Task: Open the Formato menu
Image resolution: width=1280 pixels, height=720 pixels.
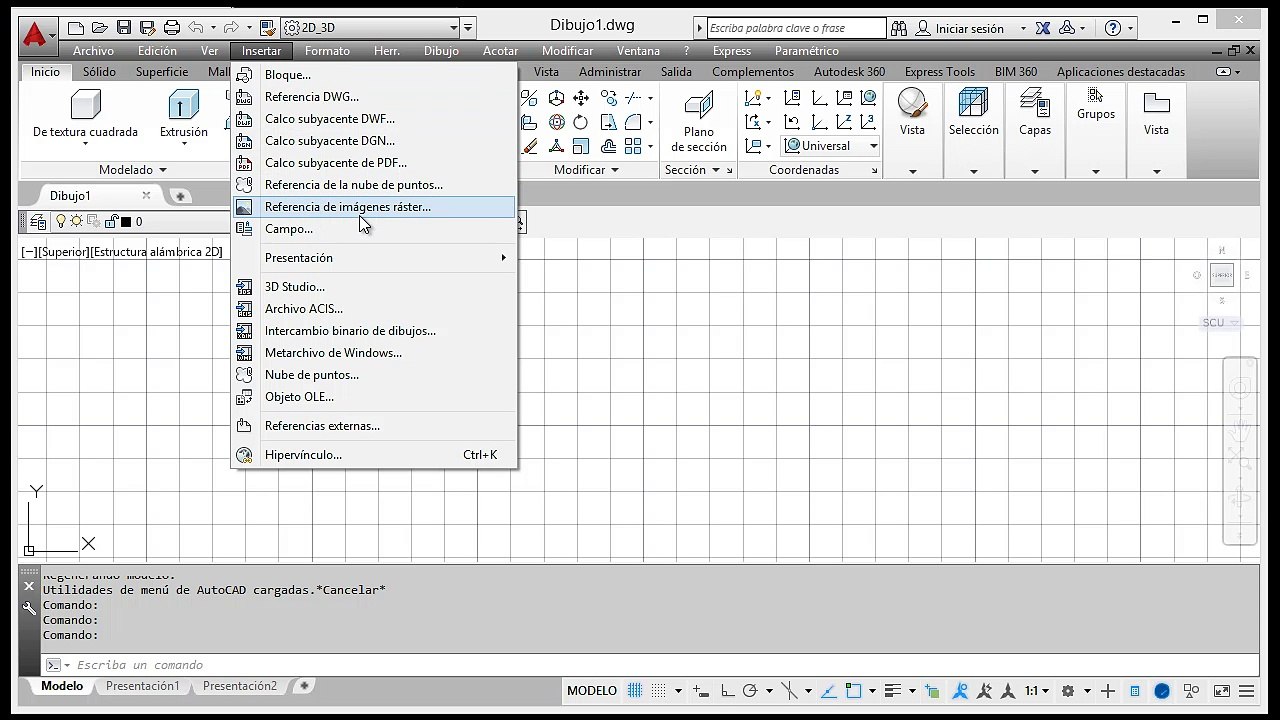Action: pyautogui.click(x=327, y=51)
